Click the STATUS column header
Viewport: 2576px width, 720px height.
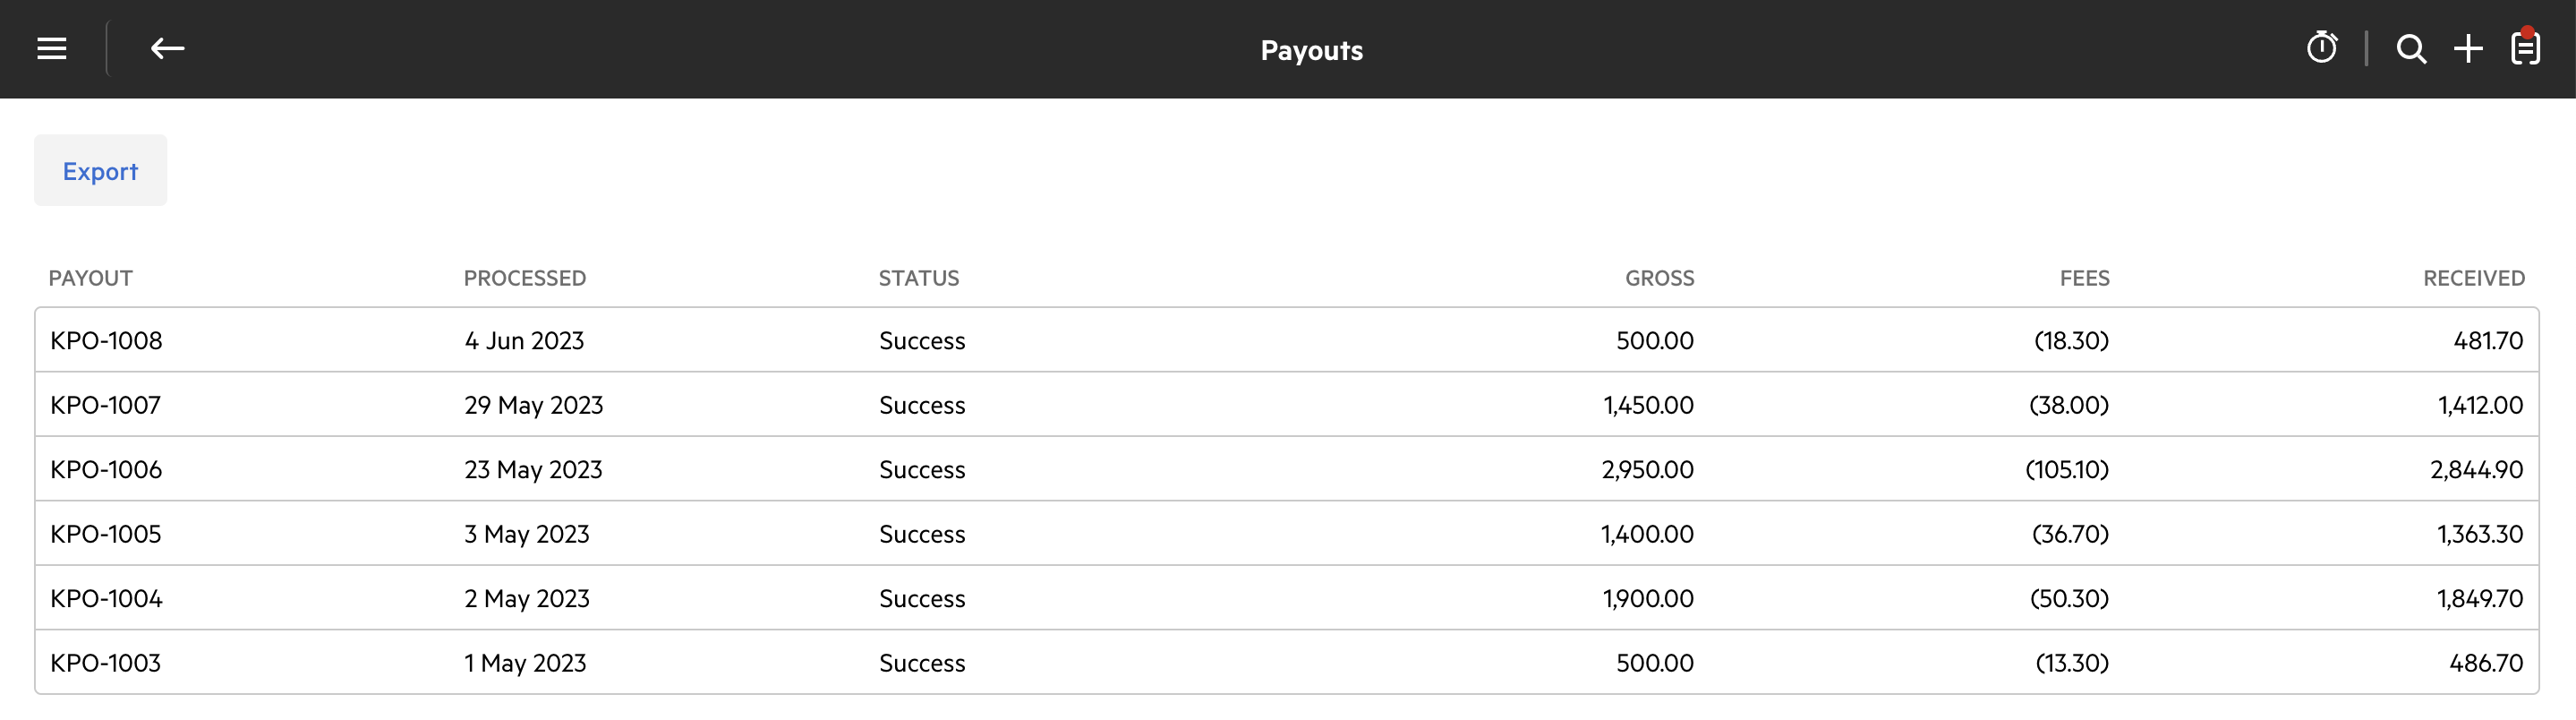tap(918, 278)
